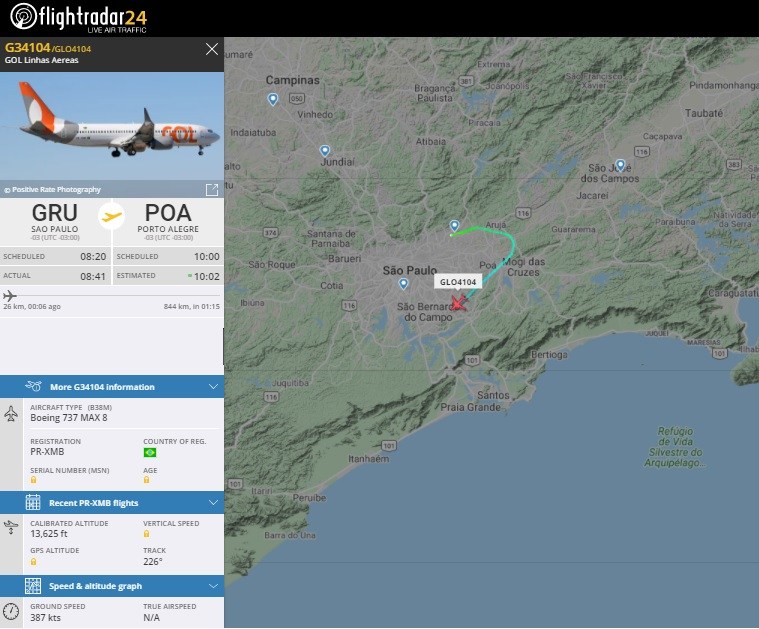Viewport: 759px width, 629px height.
Task: Click the locked Vertical Speed padlock
Action: pos(146,534)
